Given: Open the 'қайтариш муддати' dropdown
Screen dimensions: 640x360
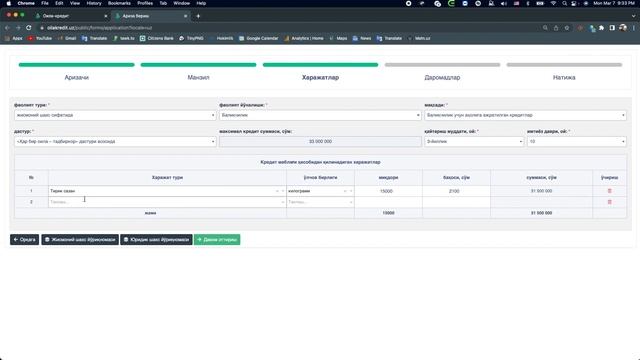Looking at the screenshot, I should 474,142.
